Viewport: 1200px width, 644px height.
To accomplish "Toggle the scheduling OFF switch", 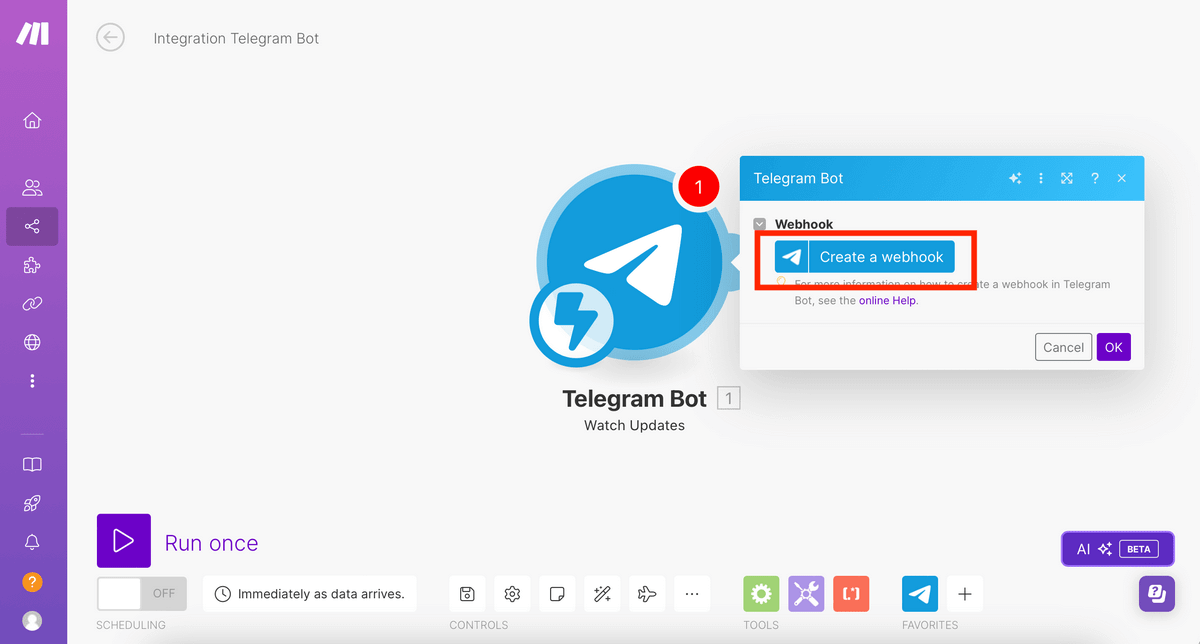I will pyautogui.click(x=142, y=594).
